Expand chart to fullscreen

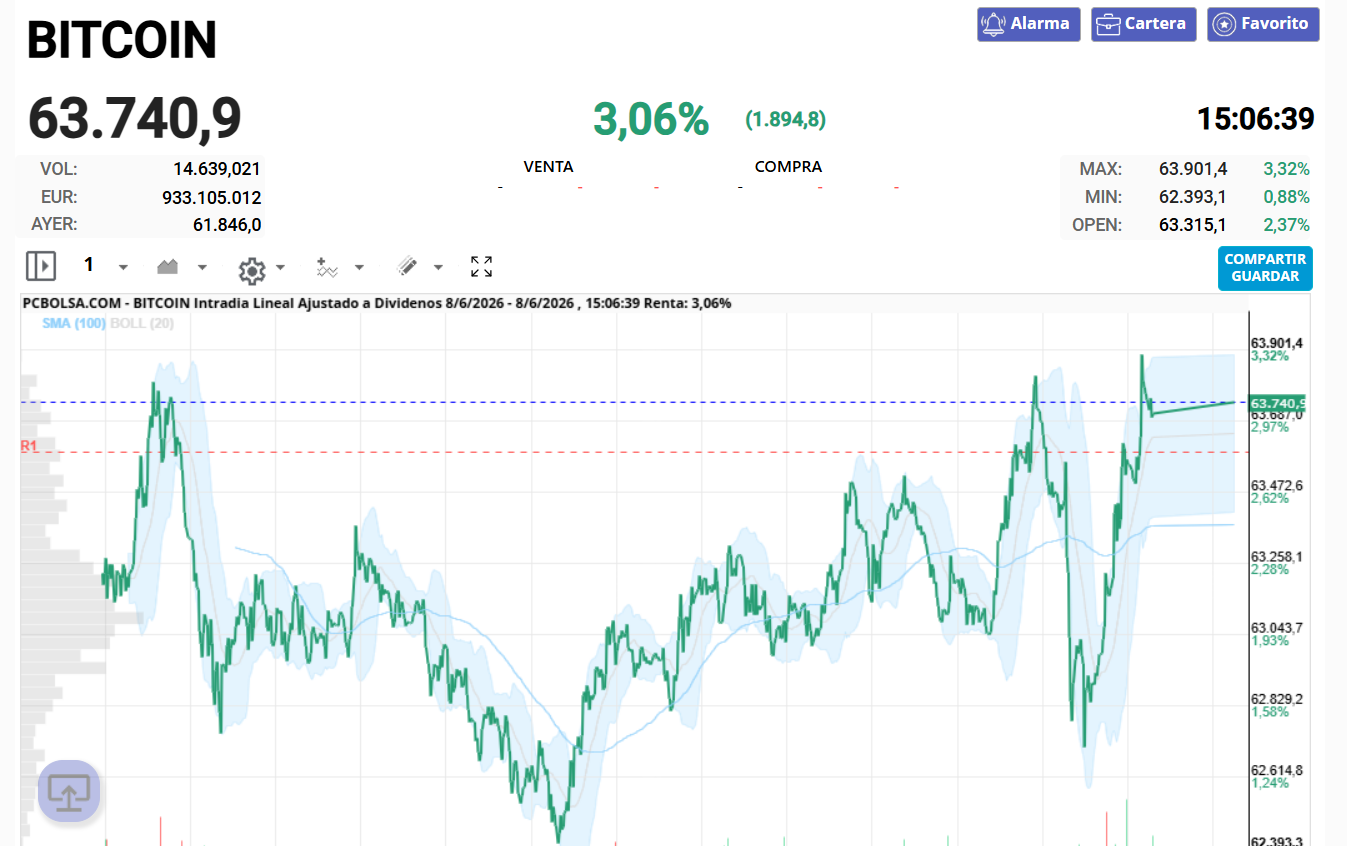point(482,266)
